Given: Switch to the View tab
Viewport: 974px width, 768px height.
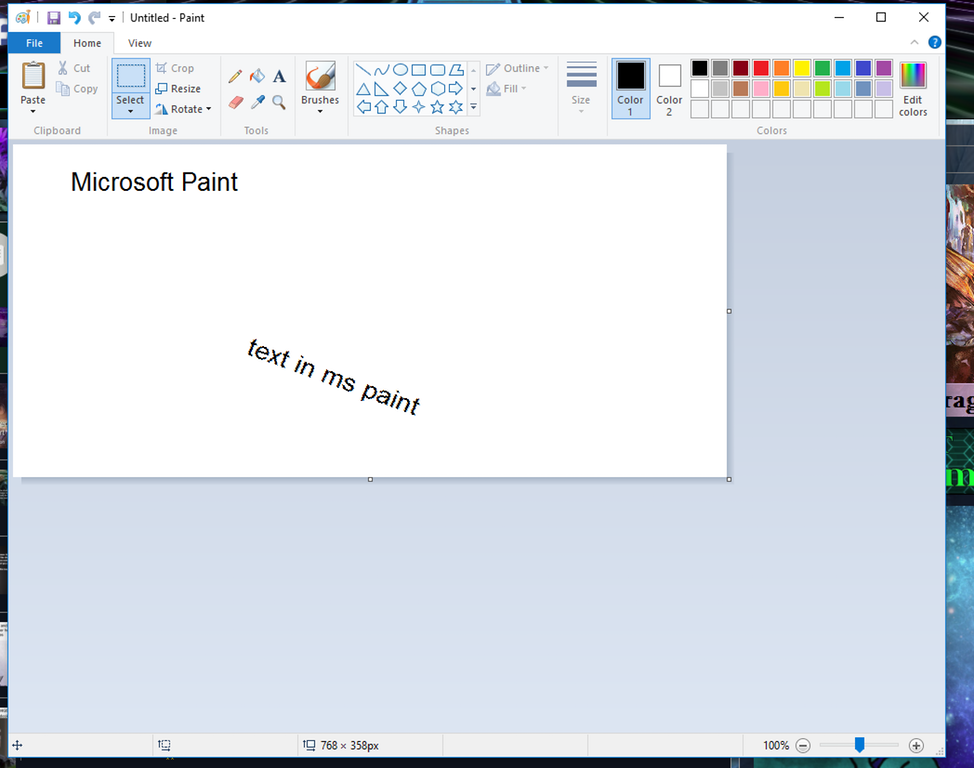Looking at the screenshot, I should 140,43.
